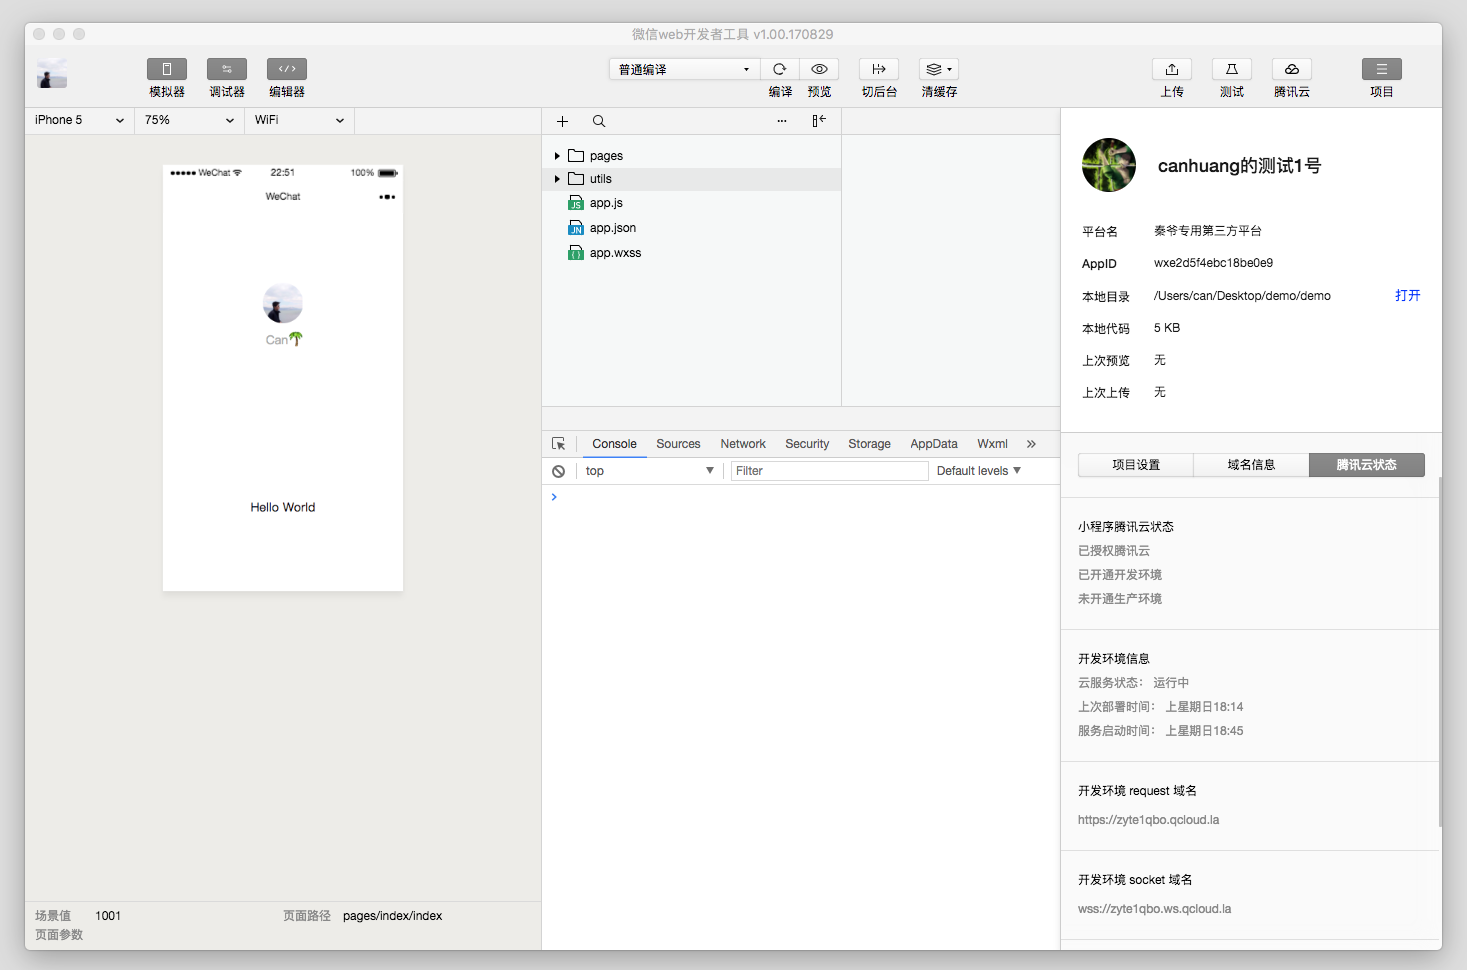
Task: Expand the pages folder
Action: [x=557, y=156]
